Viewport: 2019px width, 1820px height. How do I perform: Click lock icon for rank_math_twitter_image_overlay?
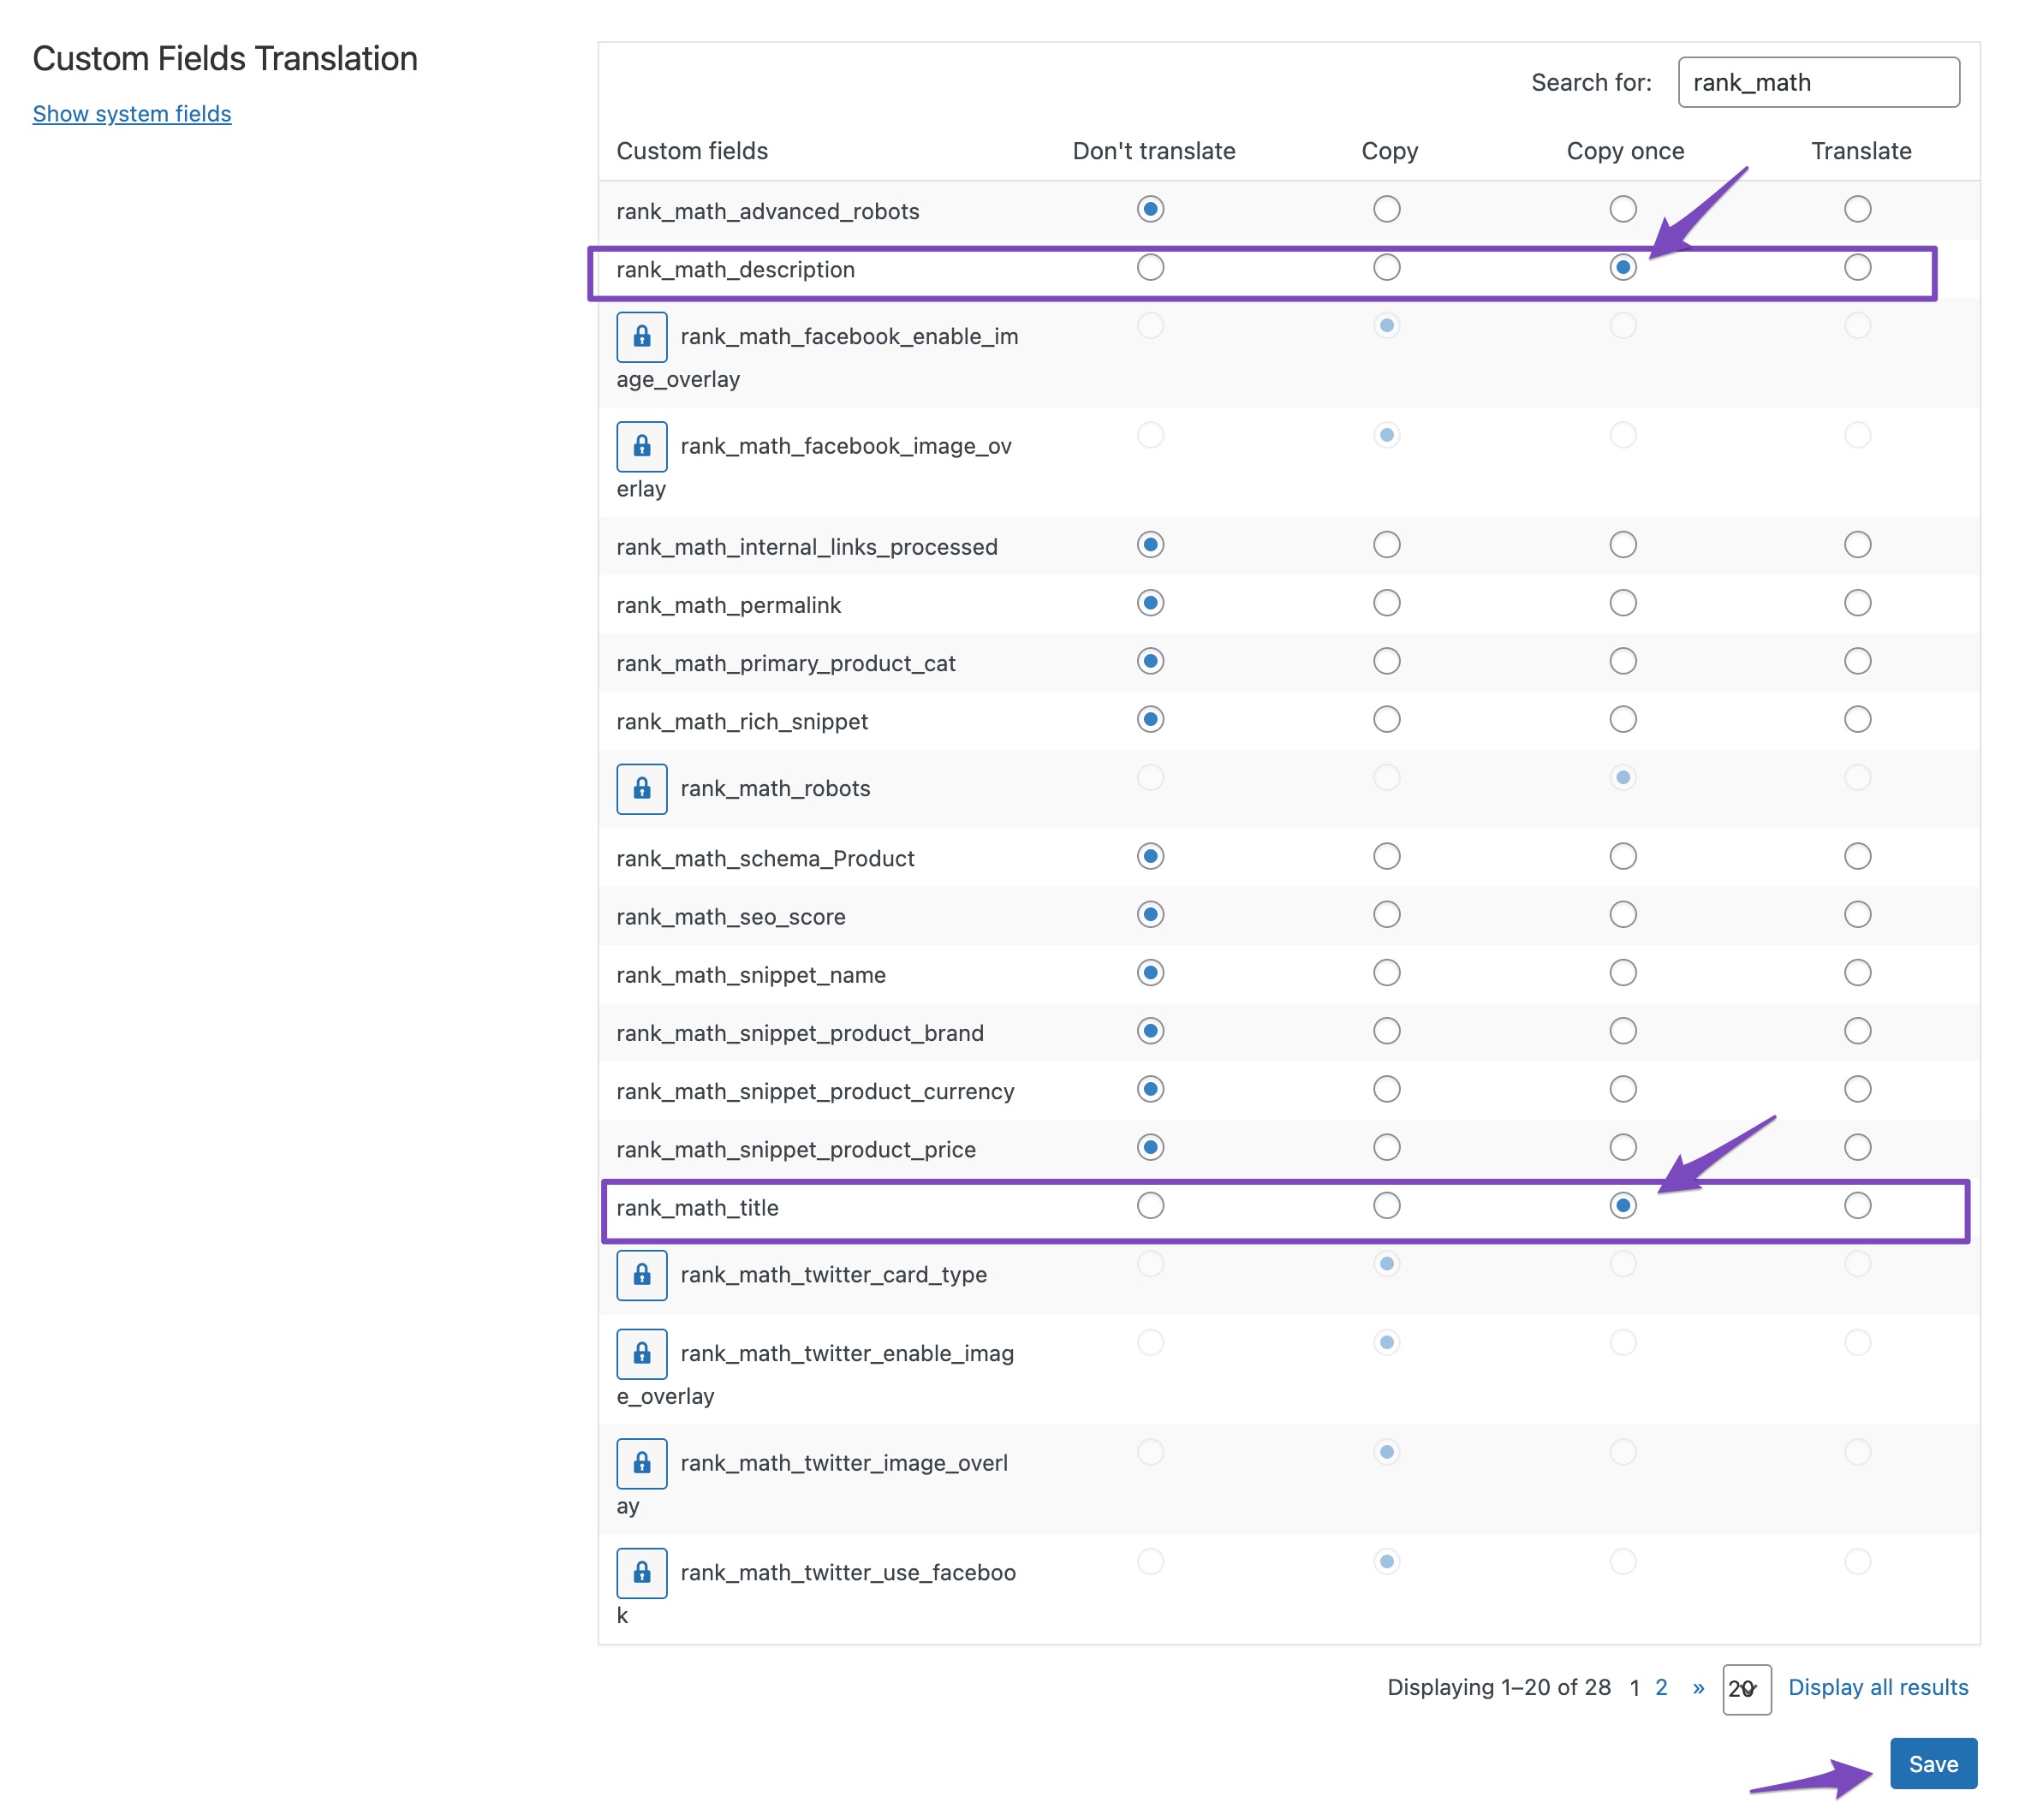[641, 1464]
